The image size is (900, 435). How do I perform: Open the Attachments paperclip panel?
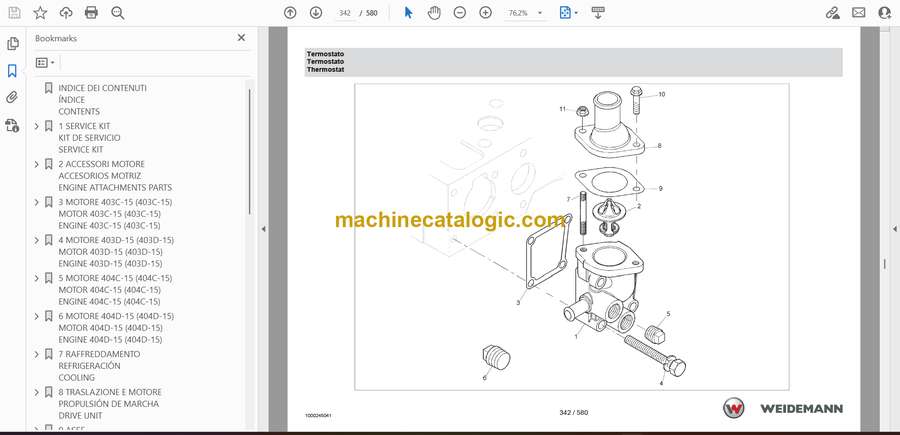[x=12, y=98]
